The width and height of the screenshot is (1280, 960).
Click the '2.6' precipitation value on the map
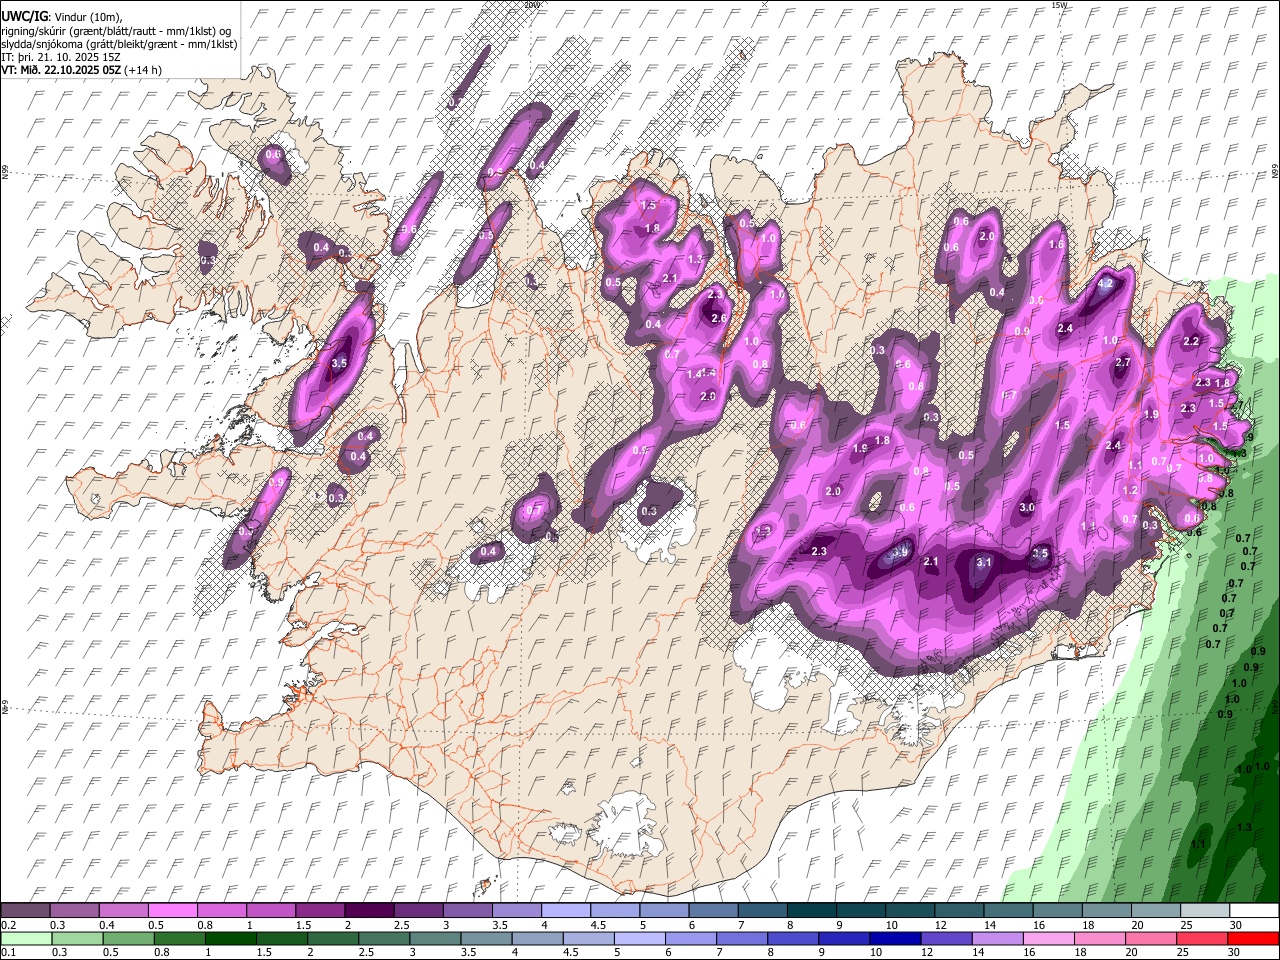point(718,319)
